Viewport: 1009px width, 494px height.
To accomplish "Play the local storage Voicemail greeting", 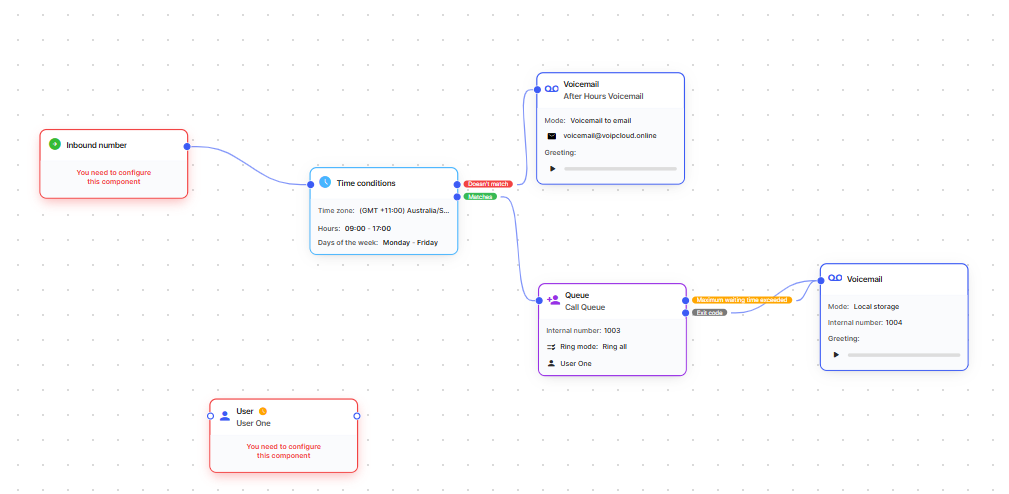I will (836, 354).
